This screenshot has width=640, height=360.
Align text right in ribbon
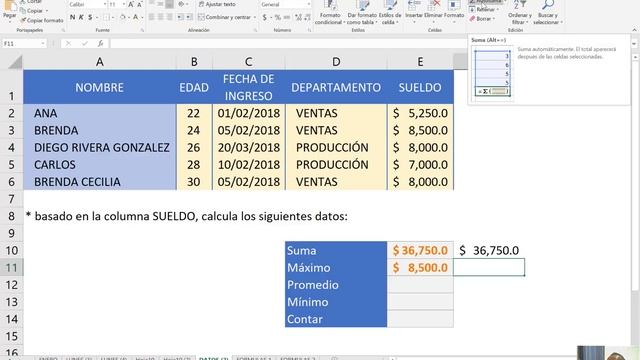coord(169,17)
